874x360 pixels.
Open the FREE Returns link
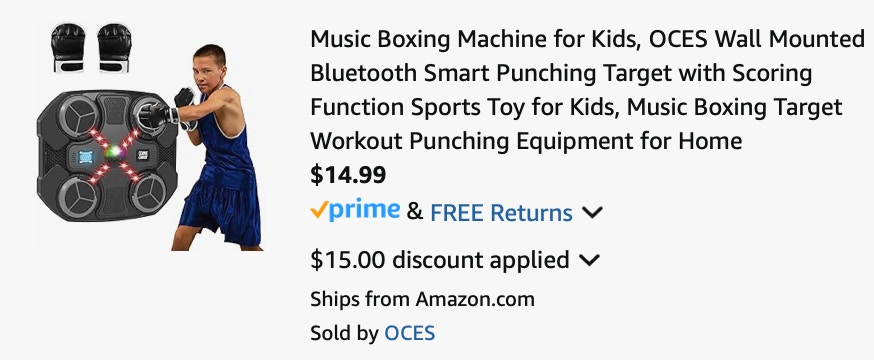click(501, 213)
